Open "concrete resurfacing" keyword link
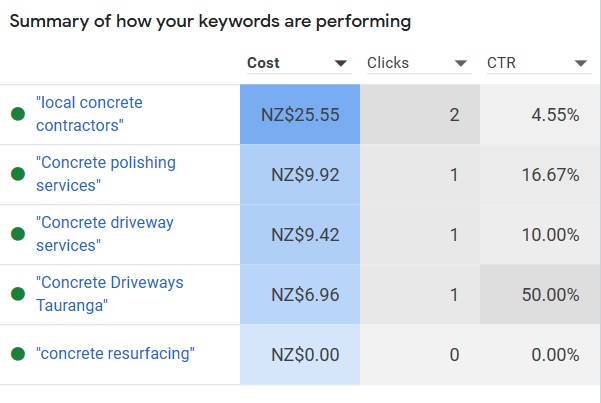 click(x=115, y=354)
